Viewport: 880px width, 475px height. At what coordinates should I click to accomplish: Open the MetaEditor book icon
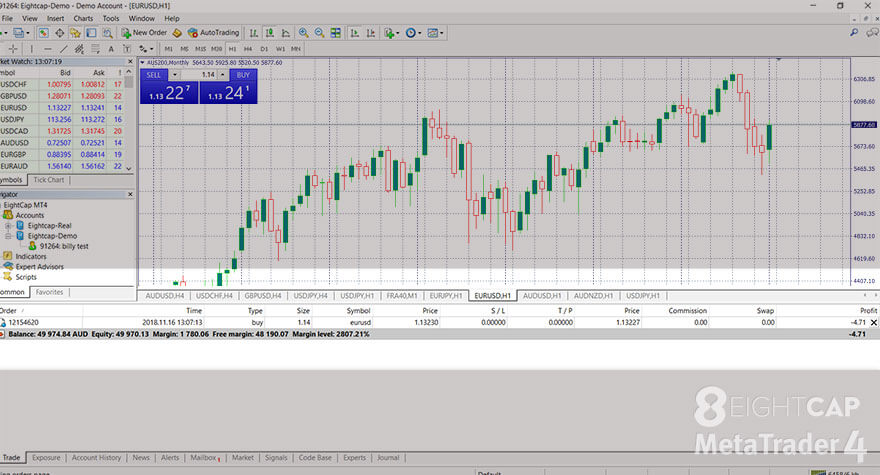177,33
